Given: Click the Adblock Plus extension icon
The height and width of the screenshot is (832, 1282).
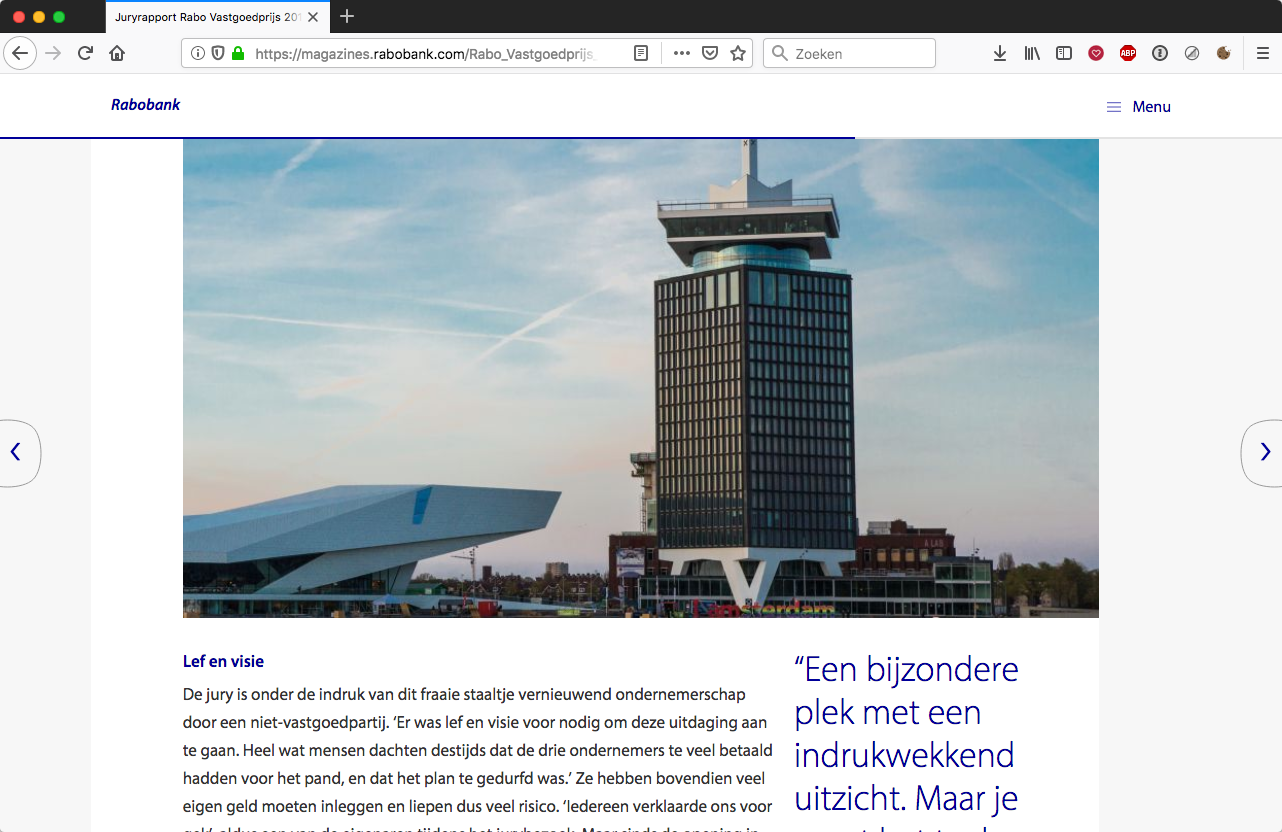Looking at the screenshot, I should click(x=1128, y=54).
